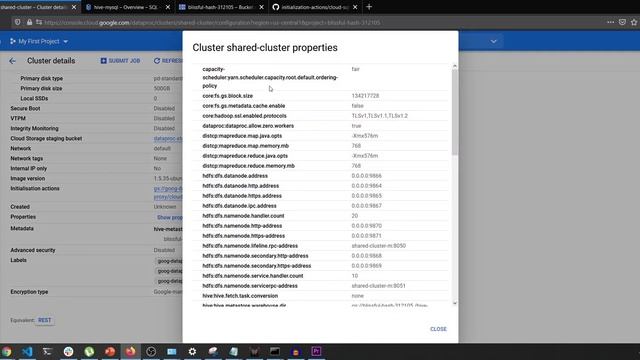The height and width of the screenshot is (360, 640).
Task: Close the blissful-hash-312105 Bucket tab
Action: coord(262,7)
